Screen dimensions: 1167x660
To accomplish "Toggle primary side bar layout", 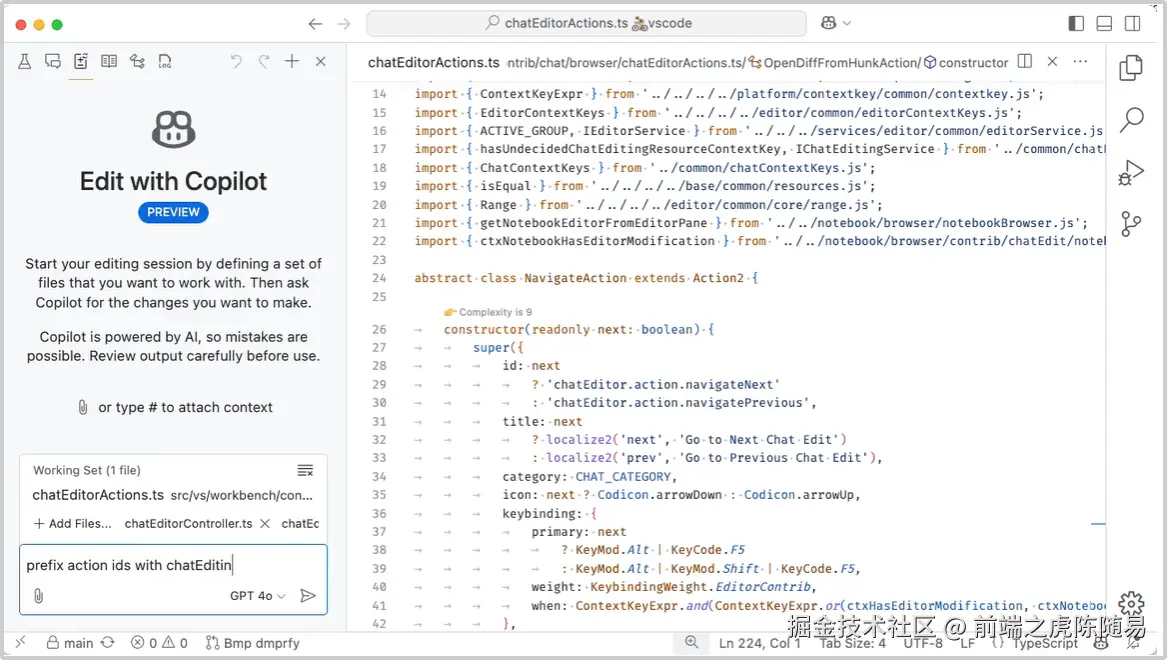I will click(1076, 24).
